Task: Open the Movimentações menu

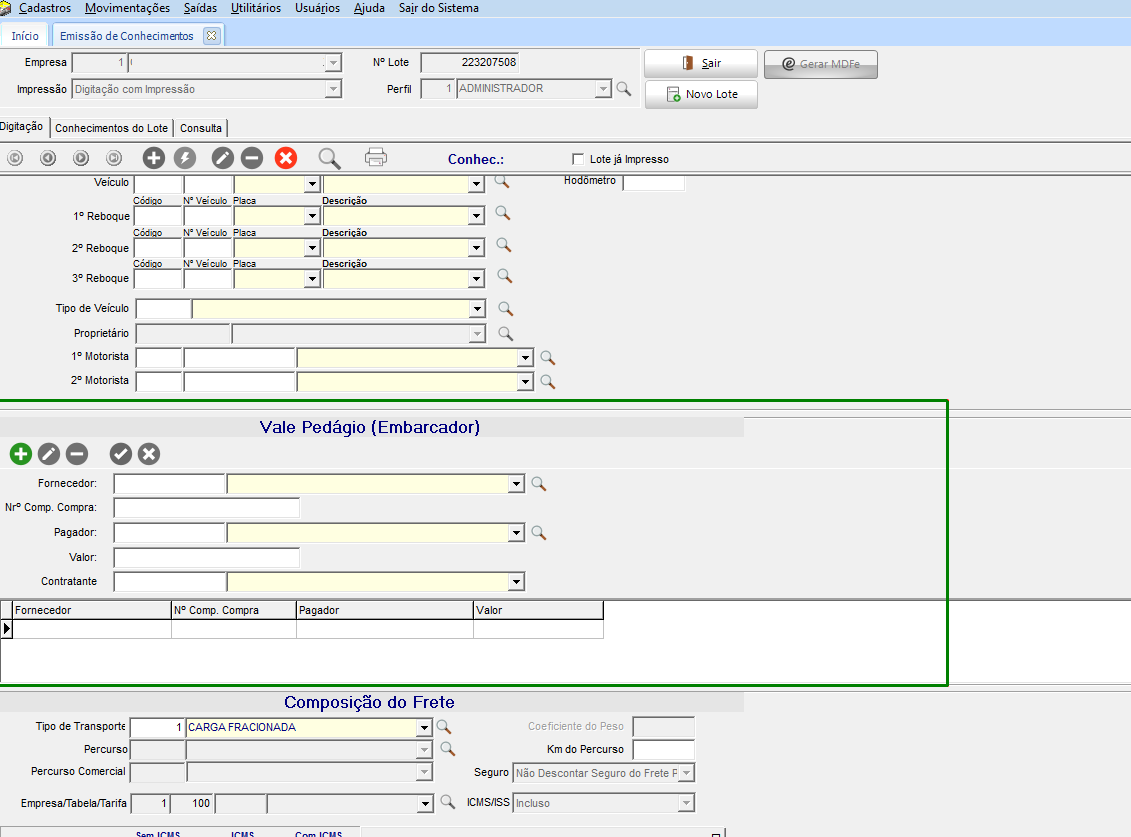Action: (127, 8)
